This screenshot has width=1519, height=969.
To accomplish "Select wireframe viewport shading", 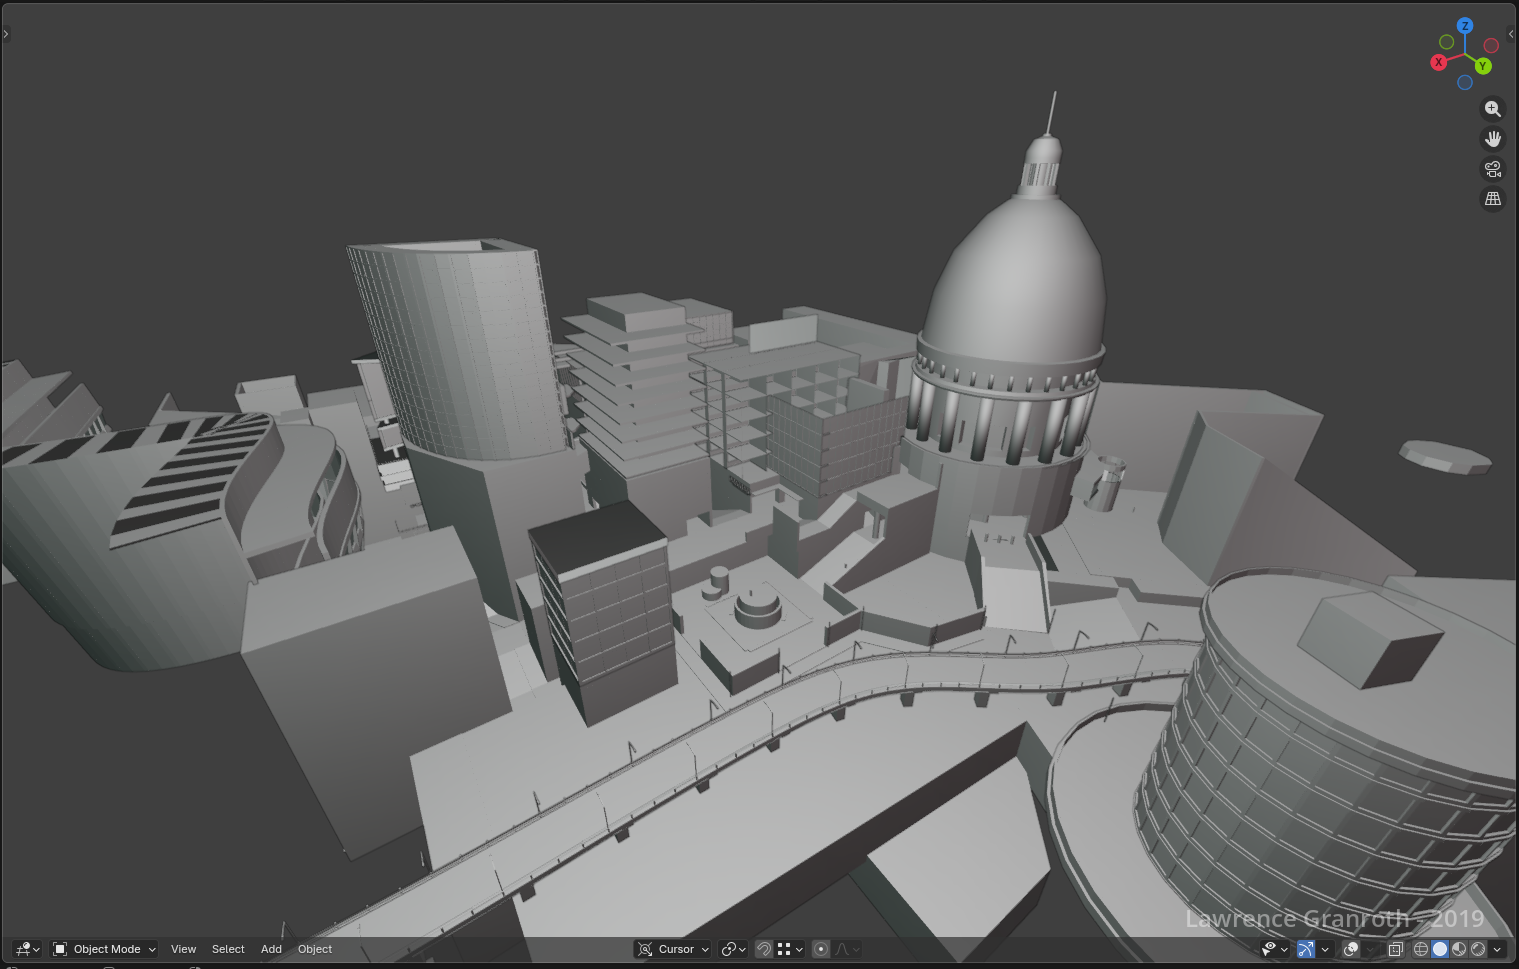I will [1420, 949].
